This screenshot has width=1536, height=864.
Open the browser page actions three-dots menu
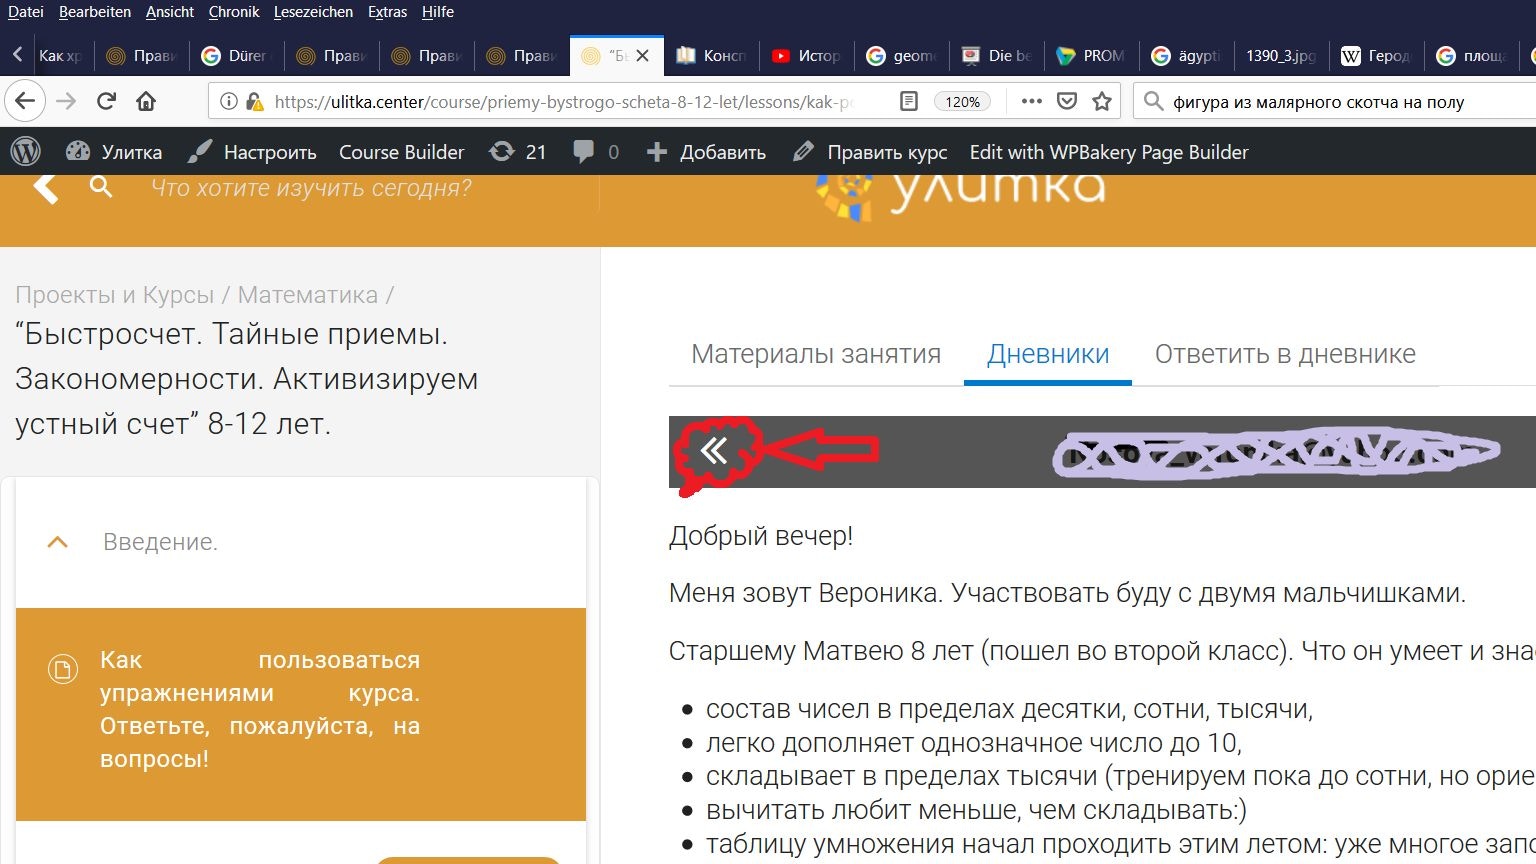[x=1032, y=101]
